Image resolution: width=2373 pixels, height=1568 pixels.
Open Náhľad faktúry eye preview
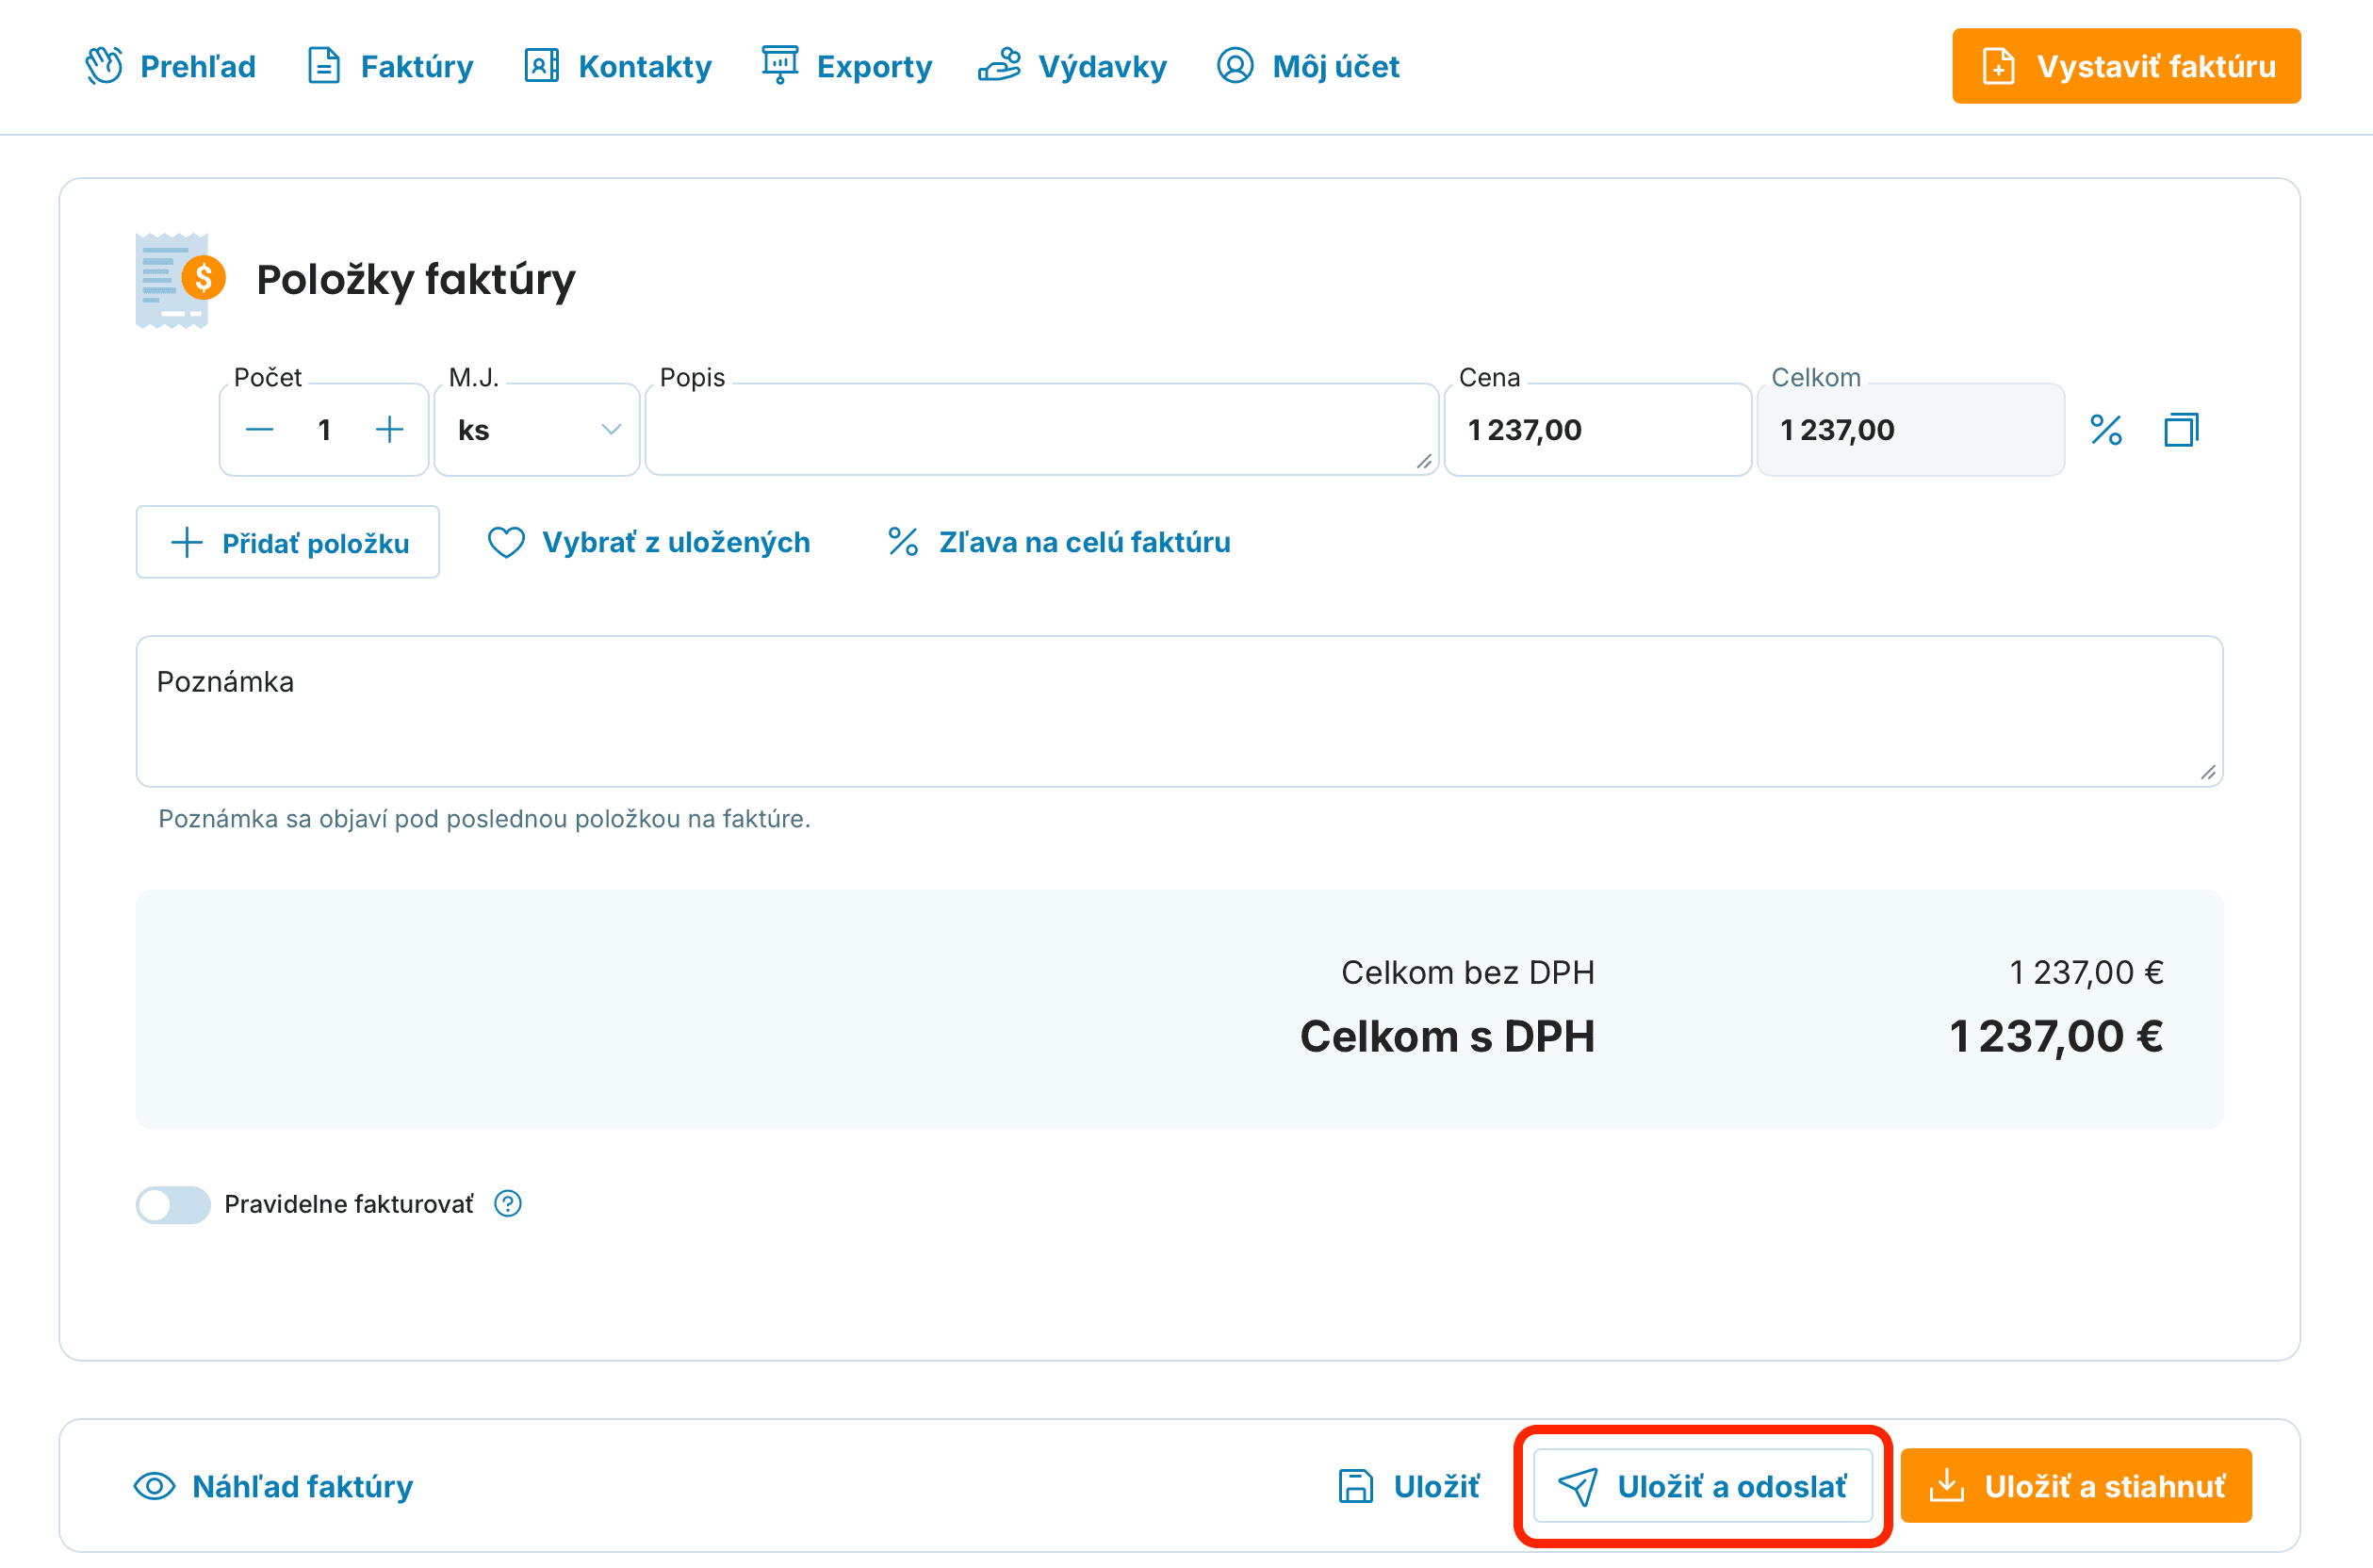273,1486
